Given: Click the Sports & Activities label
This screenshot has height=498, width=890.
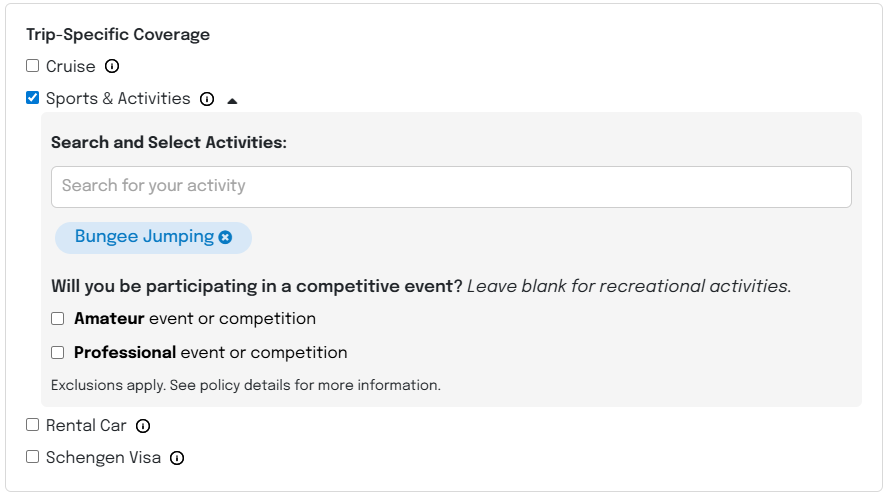Looking at the screenshot, I should click(118, 99).
